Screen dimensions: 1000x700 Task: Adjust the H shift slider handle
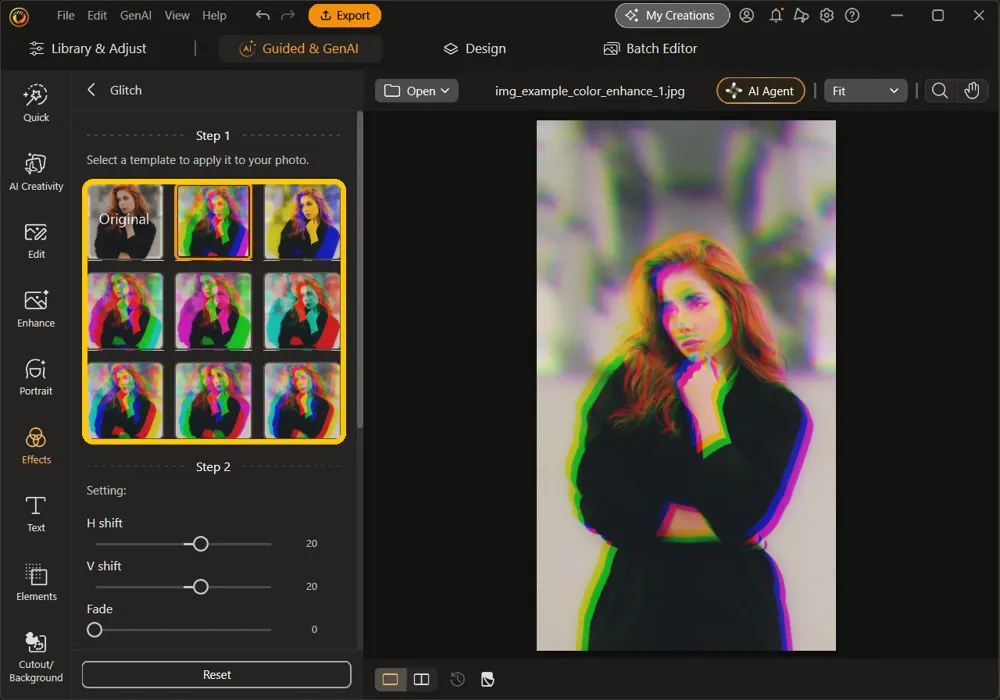point(200,544)
